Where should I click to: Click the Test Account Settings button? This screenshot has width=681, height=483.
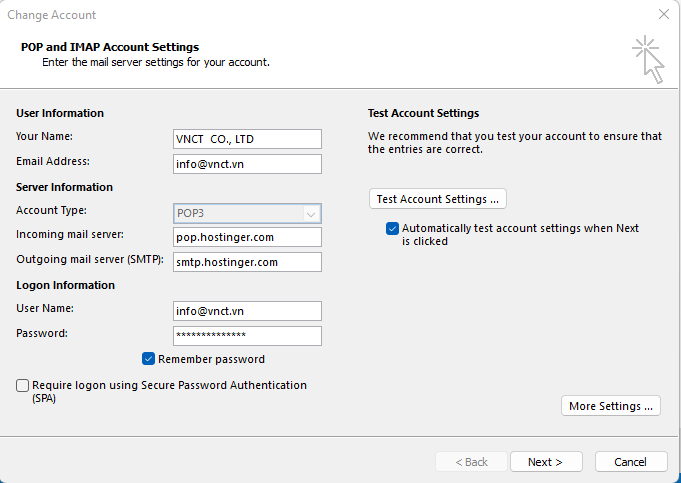point(437,199)
